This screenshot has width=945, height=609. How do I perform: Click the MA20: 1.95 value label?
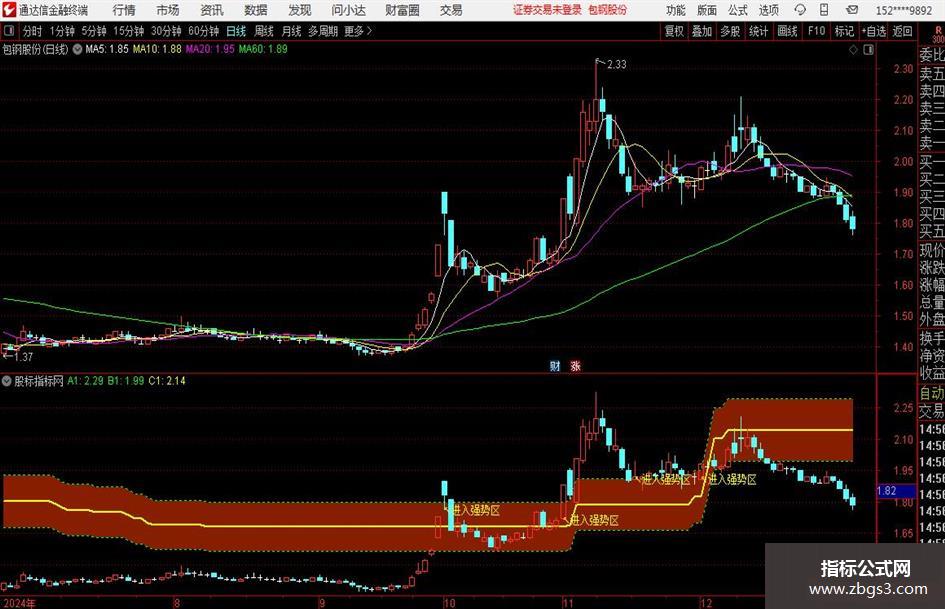click(210, 49)
